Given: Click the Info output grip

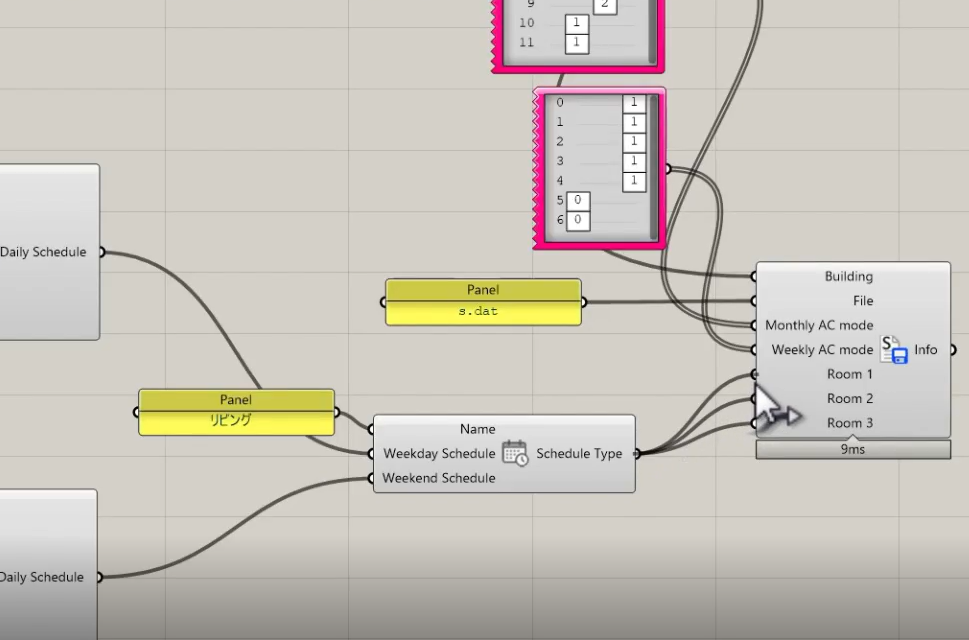Looking at the screenshot, I should pyautogui.click(x=953, y=350).
